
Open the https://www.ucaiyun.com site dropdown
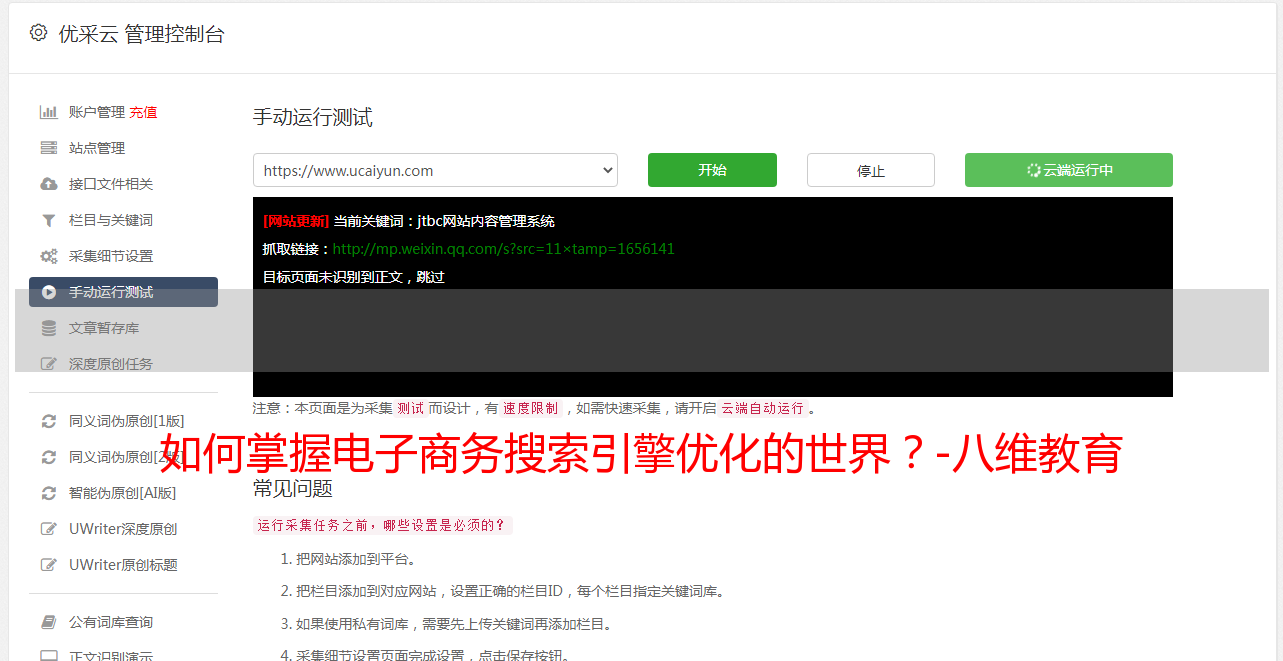pos(435,170)
